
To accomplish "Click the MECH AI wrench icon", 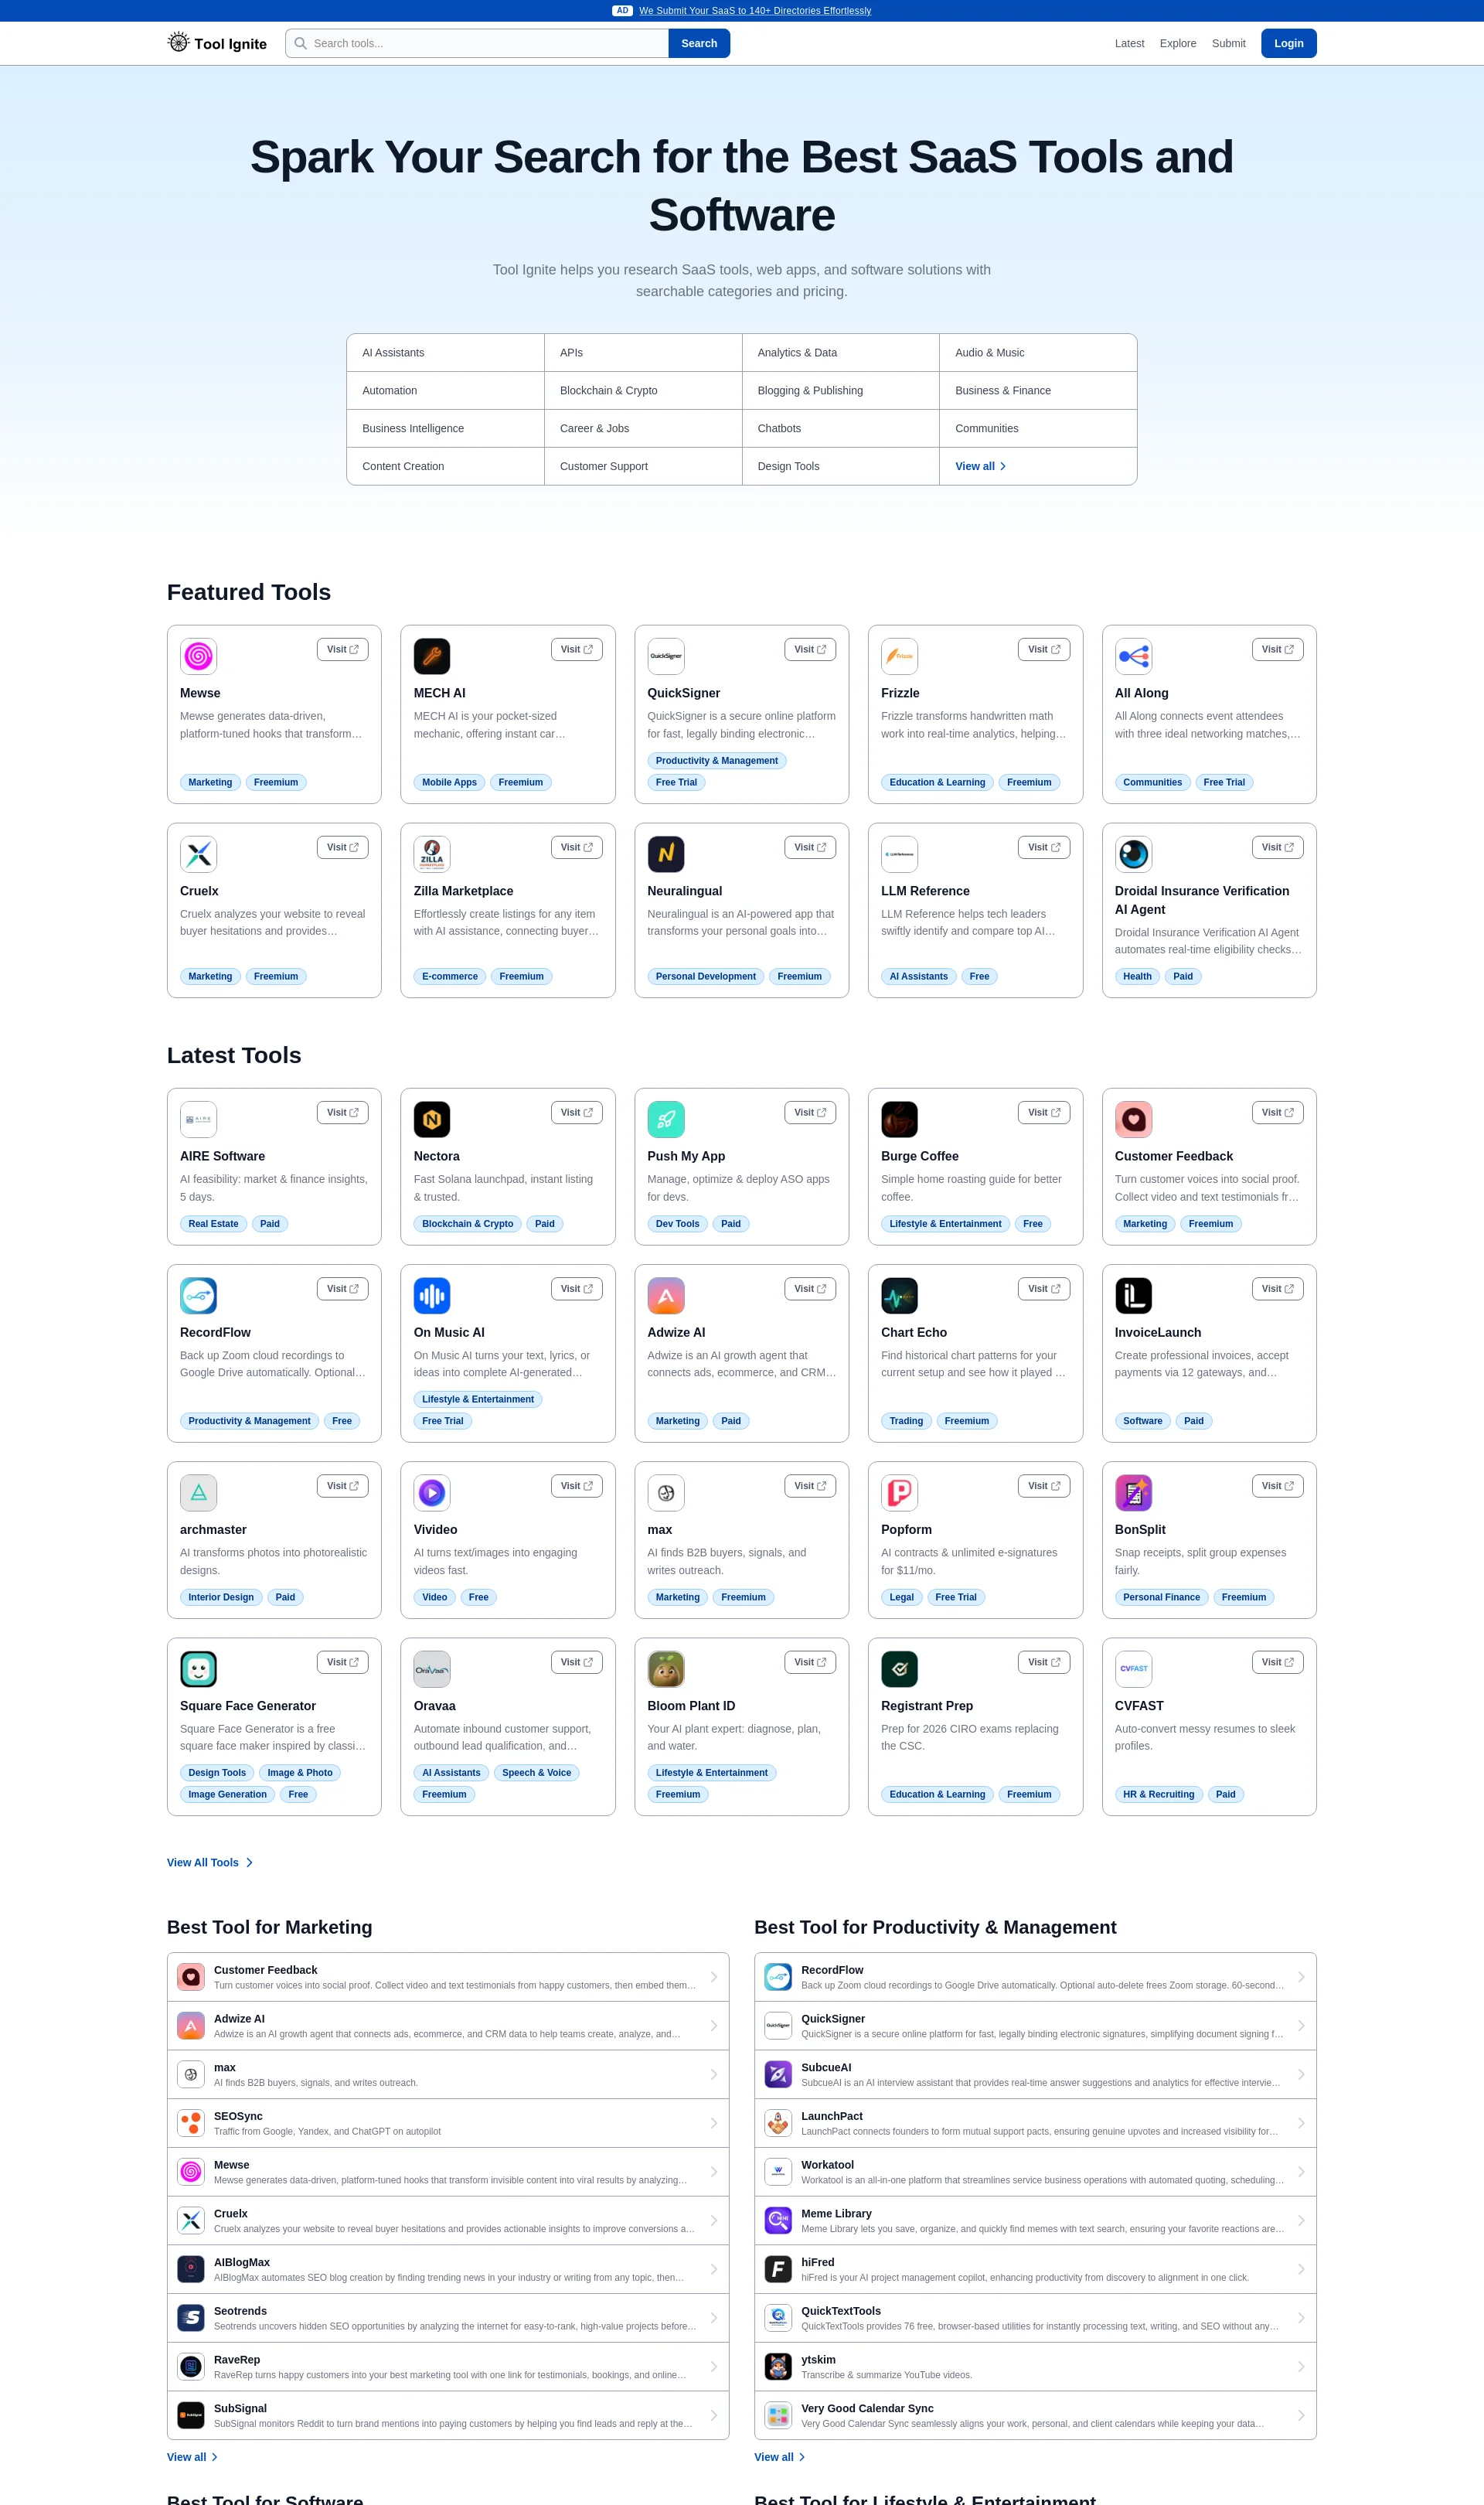I will coord(432,656).
